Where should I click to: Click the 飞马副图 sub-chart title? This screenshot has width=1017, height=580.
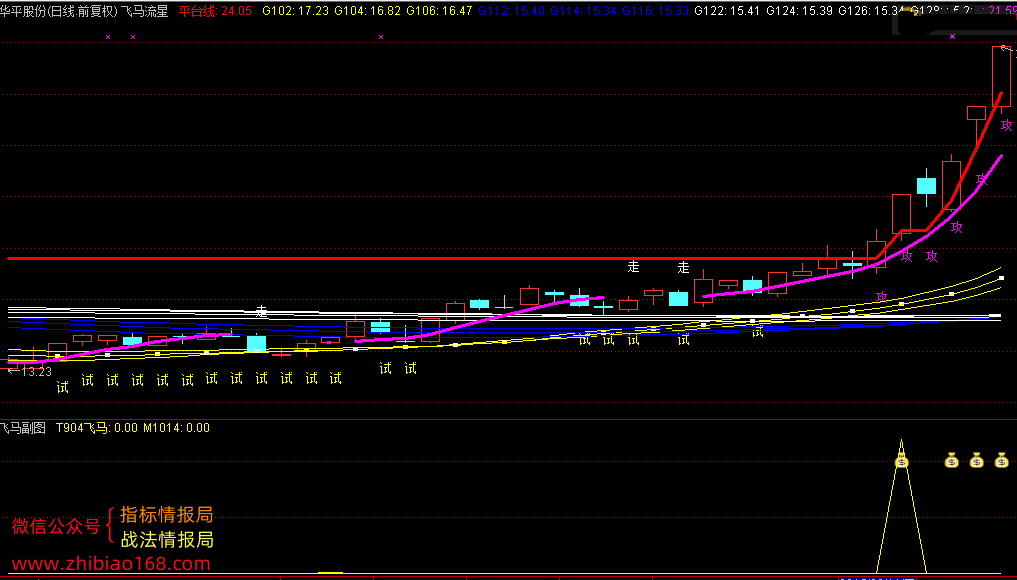pos(23,428)
